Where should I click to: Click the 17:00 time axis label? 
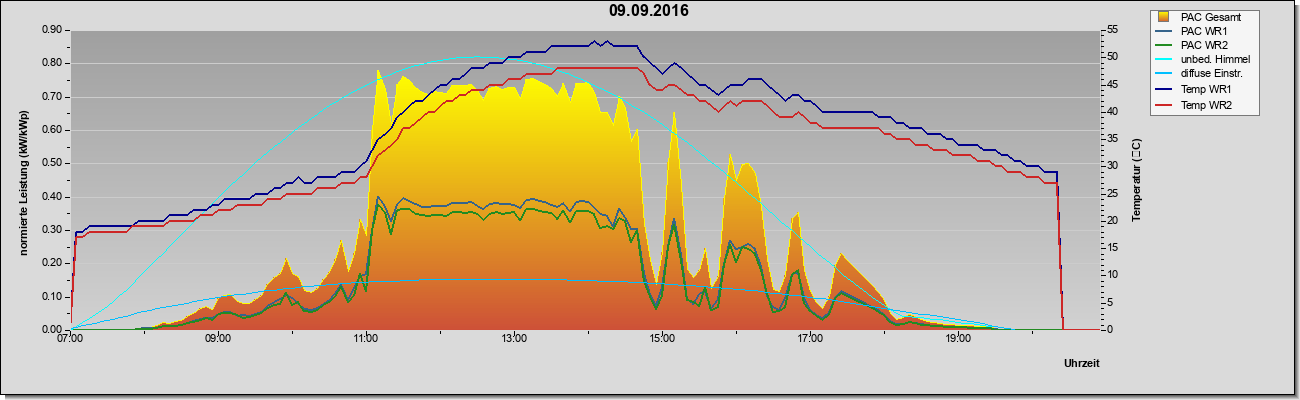pos(810,338)
